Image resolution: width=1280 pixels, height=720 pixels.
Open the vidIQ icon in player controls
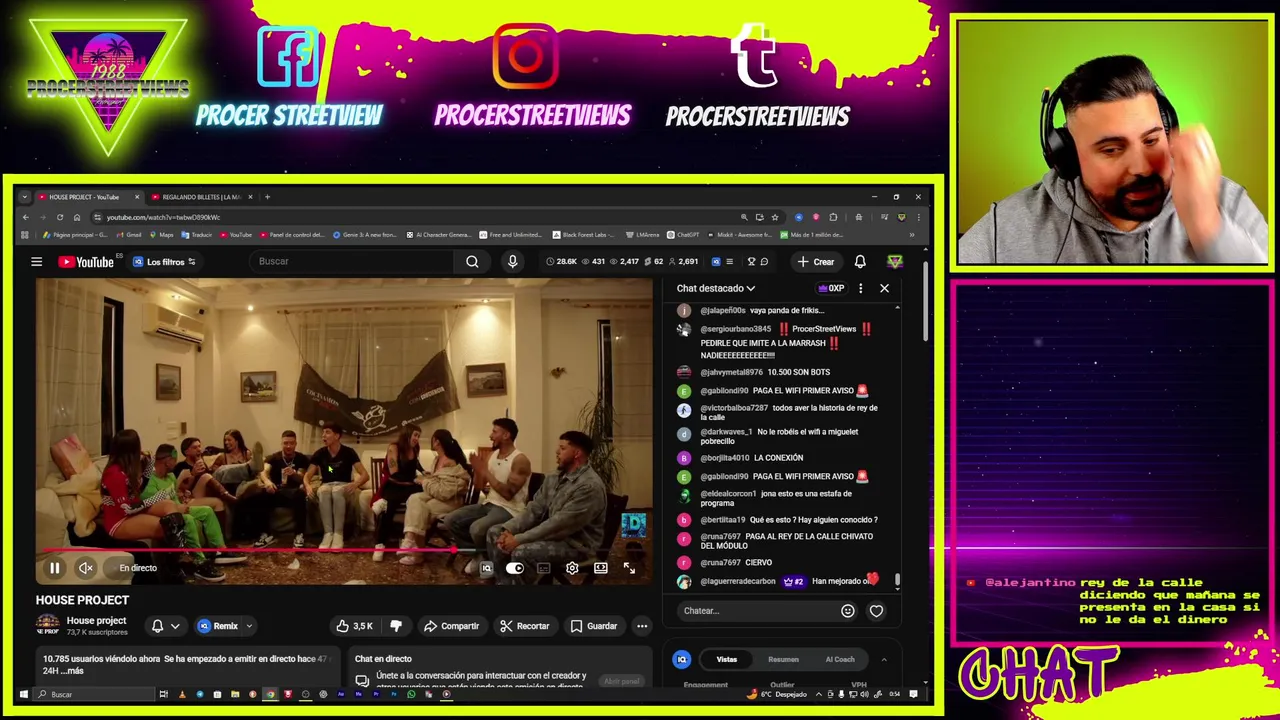[487, 568]
